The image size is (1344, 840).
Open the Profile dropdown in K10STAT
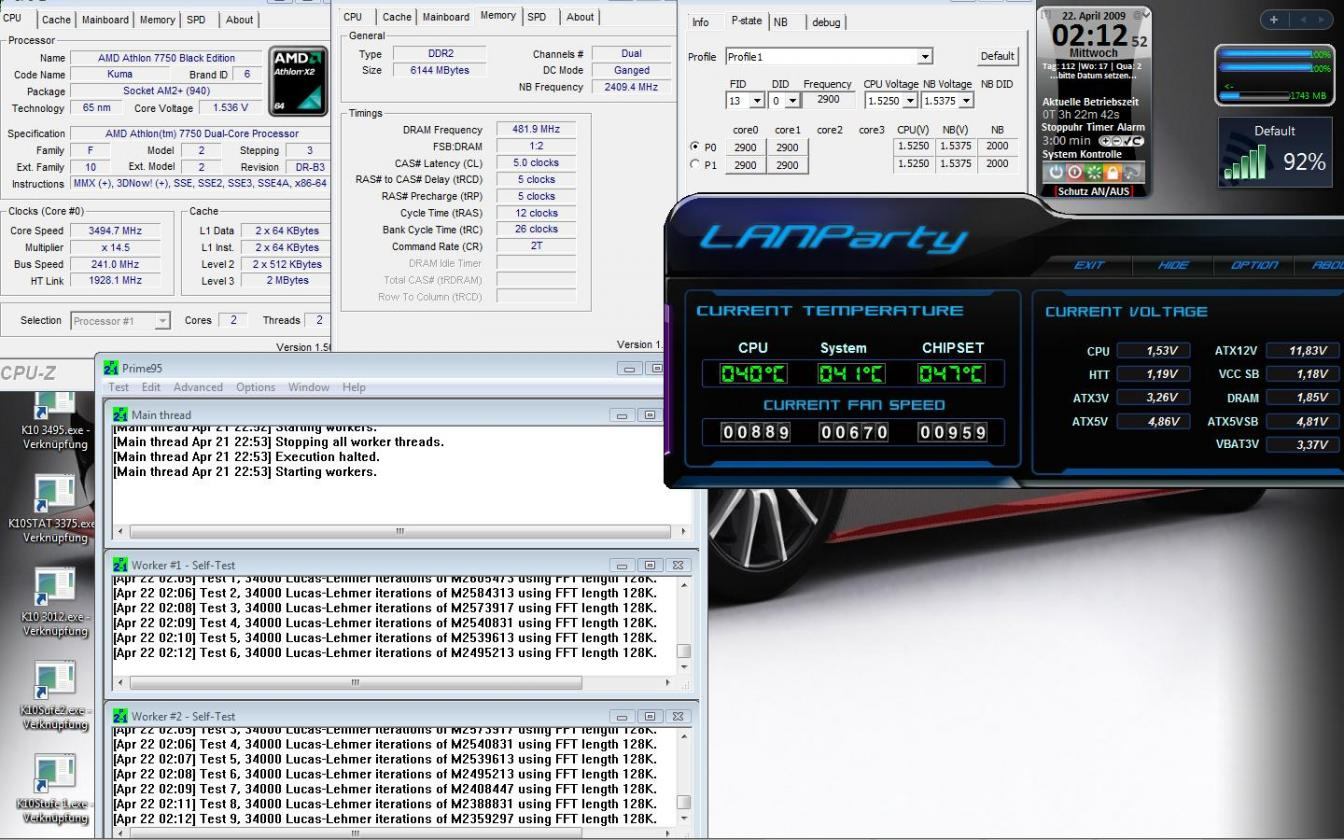coord(924,57)
